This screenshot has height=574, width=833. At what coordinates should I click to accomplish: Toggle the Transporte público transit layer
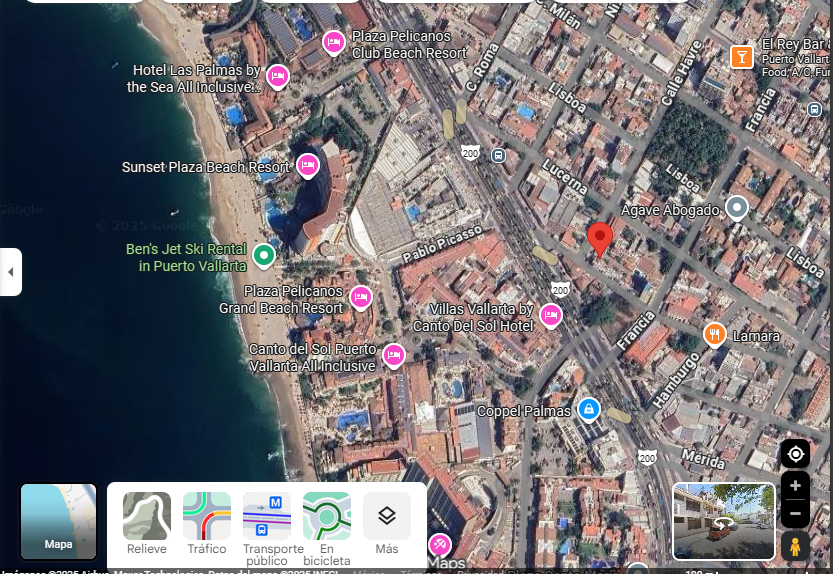click(x=267, y=529)
